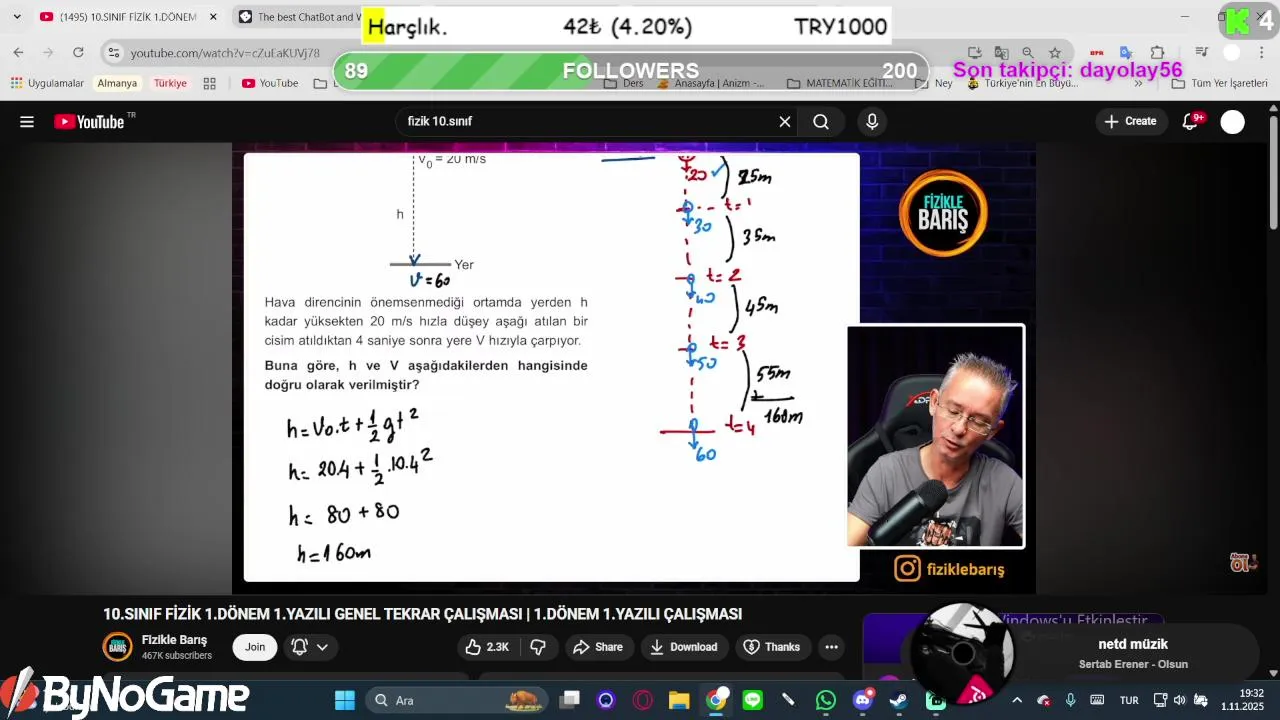Image resolution: width=1280 pixels, height=720 pixels.
Task: Open the Google Translate extension icon
Action: [1125, 53]
